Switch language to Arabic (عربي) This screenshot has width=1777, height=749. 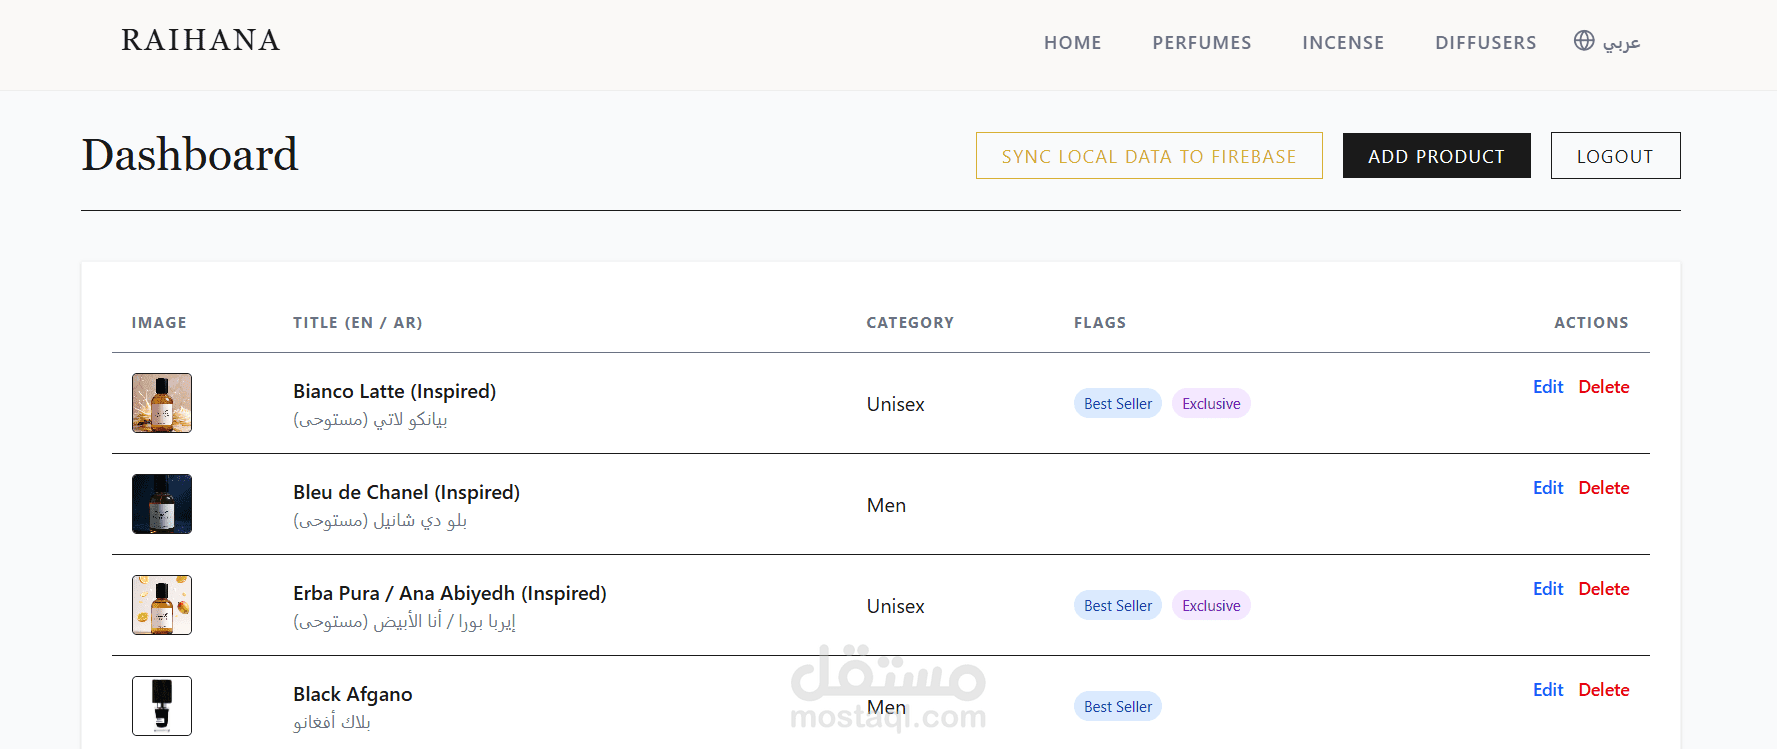point(1621,43)
